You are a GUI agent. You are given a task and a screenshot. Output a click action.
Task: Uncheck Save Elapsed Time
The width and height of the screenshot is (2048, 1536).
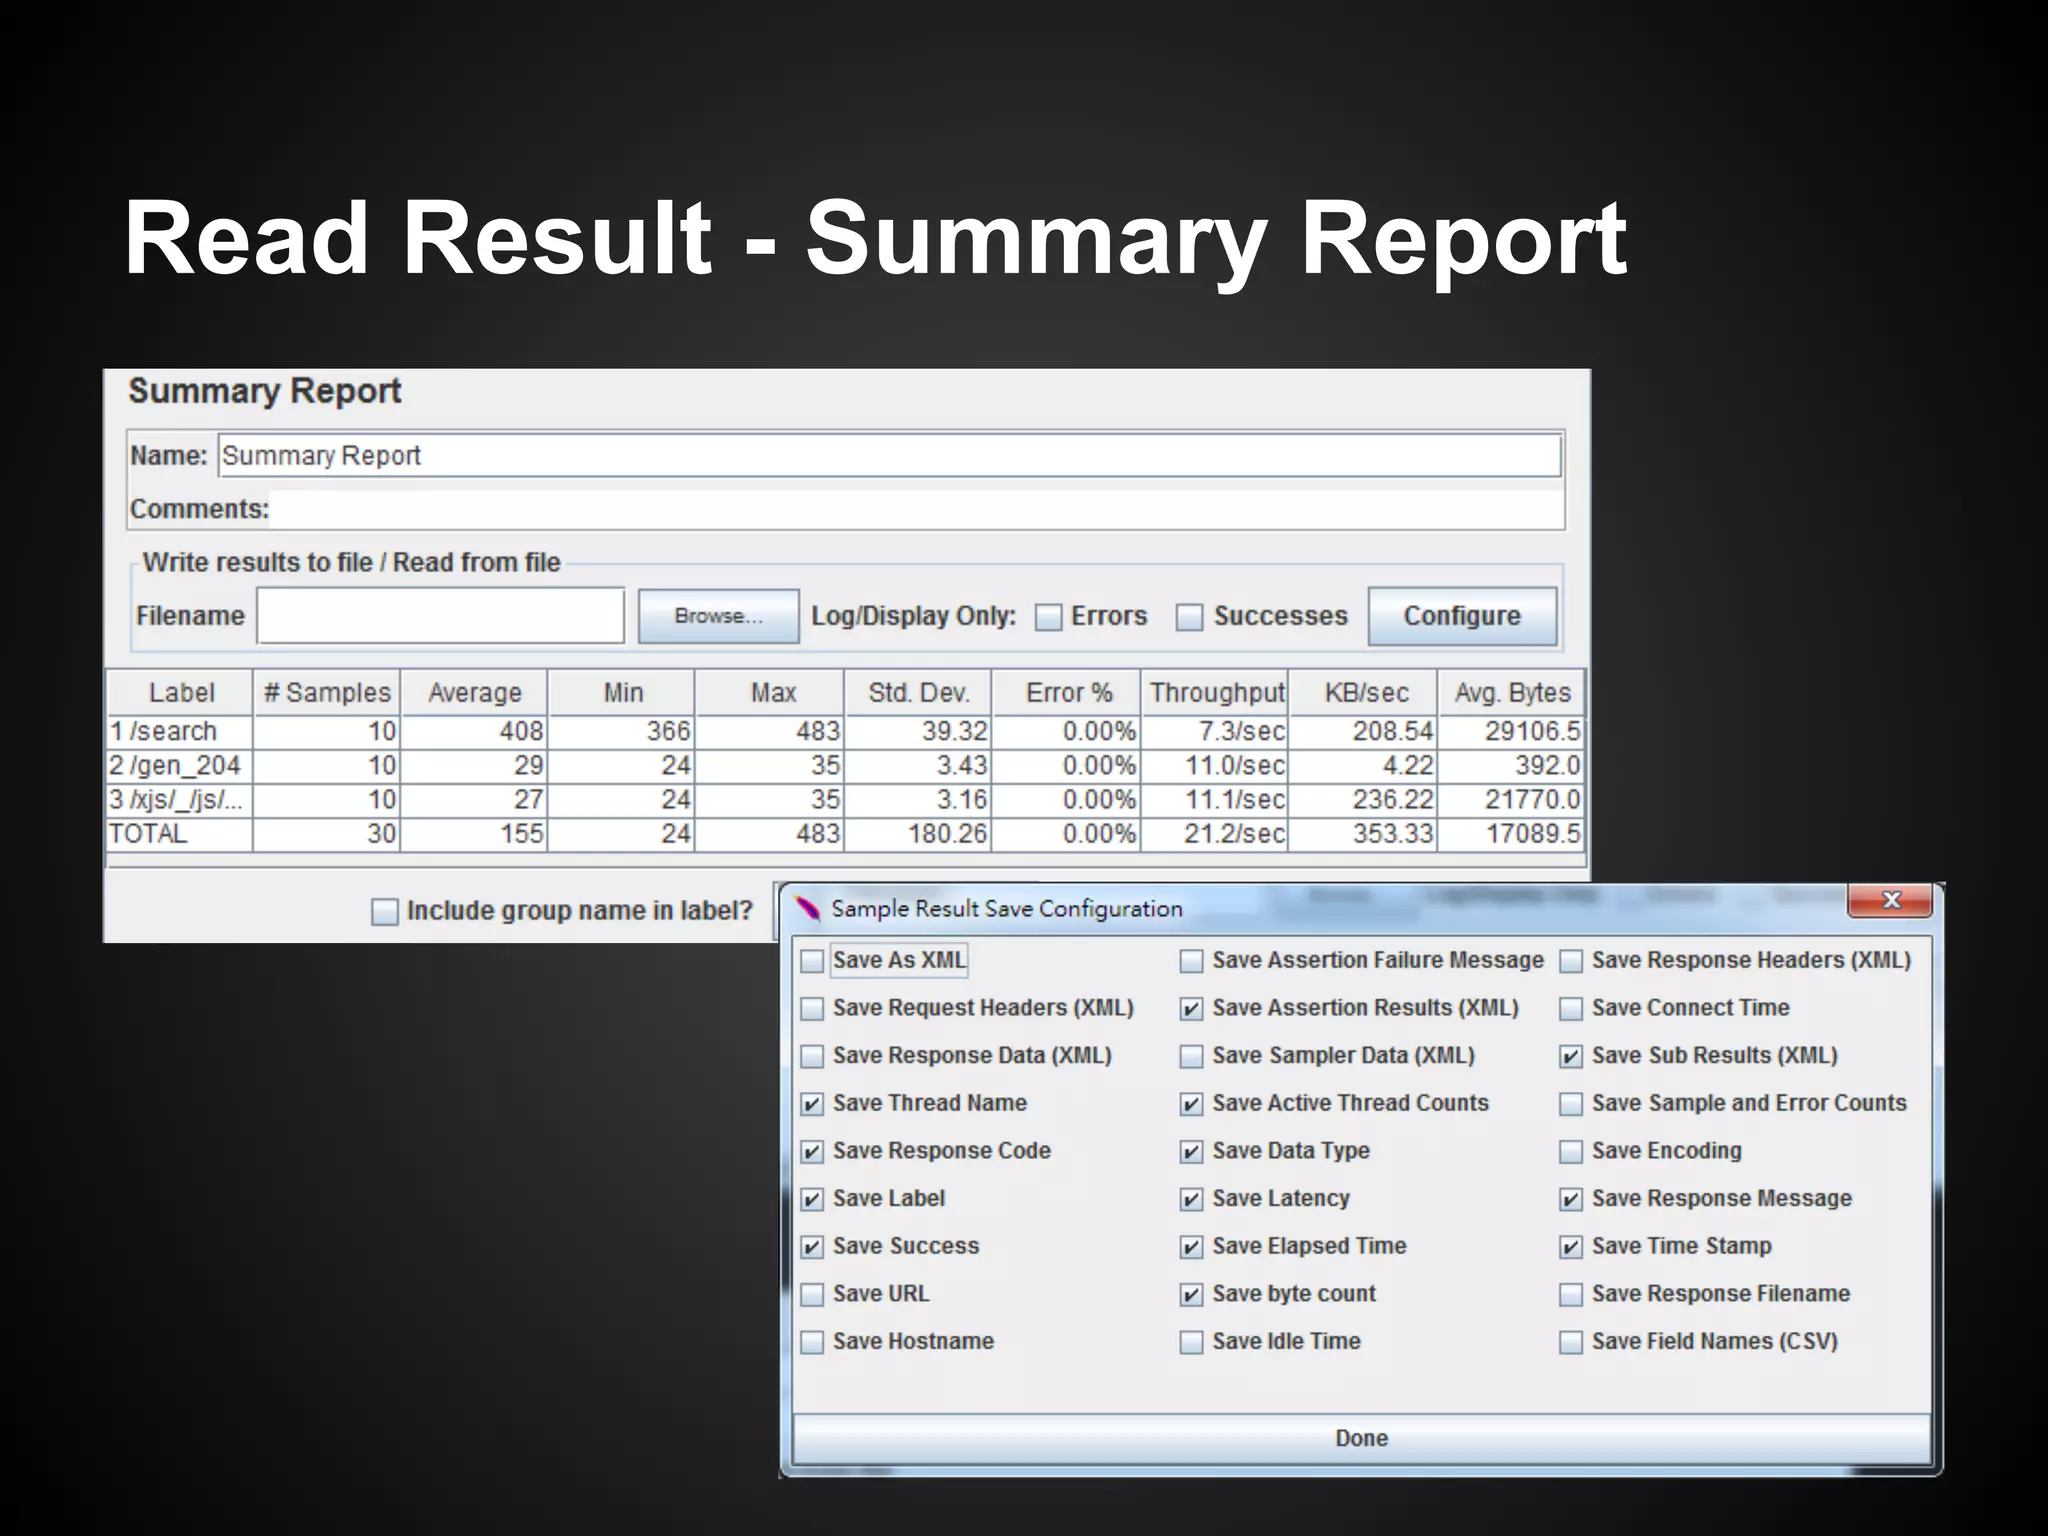click(x=1191, y=1247)
